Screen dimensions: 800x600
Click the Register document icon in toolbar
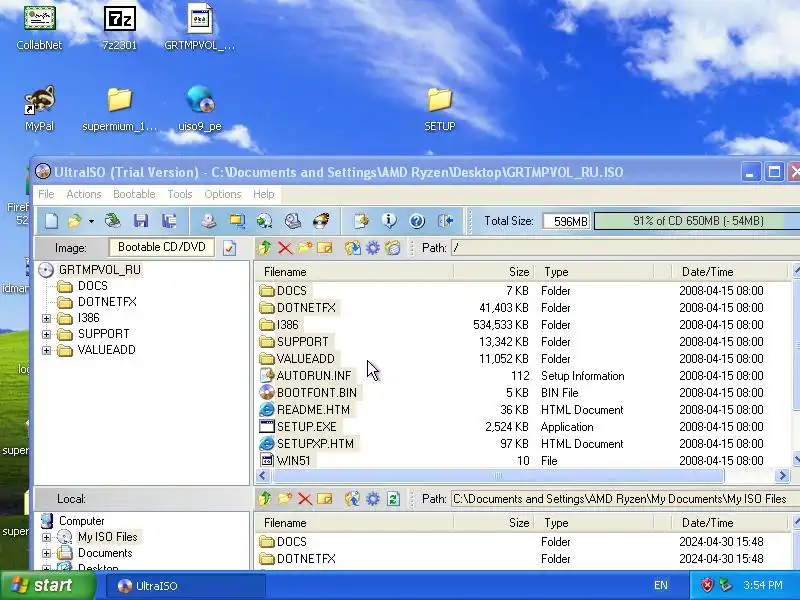tap(361, 221)
